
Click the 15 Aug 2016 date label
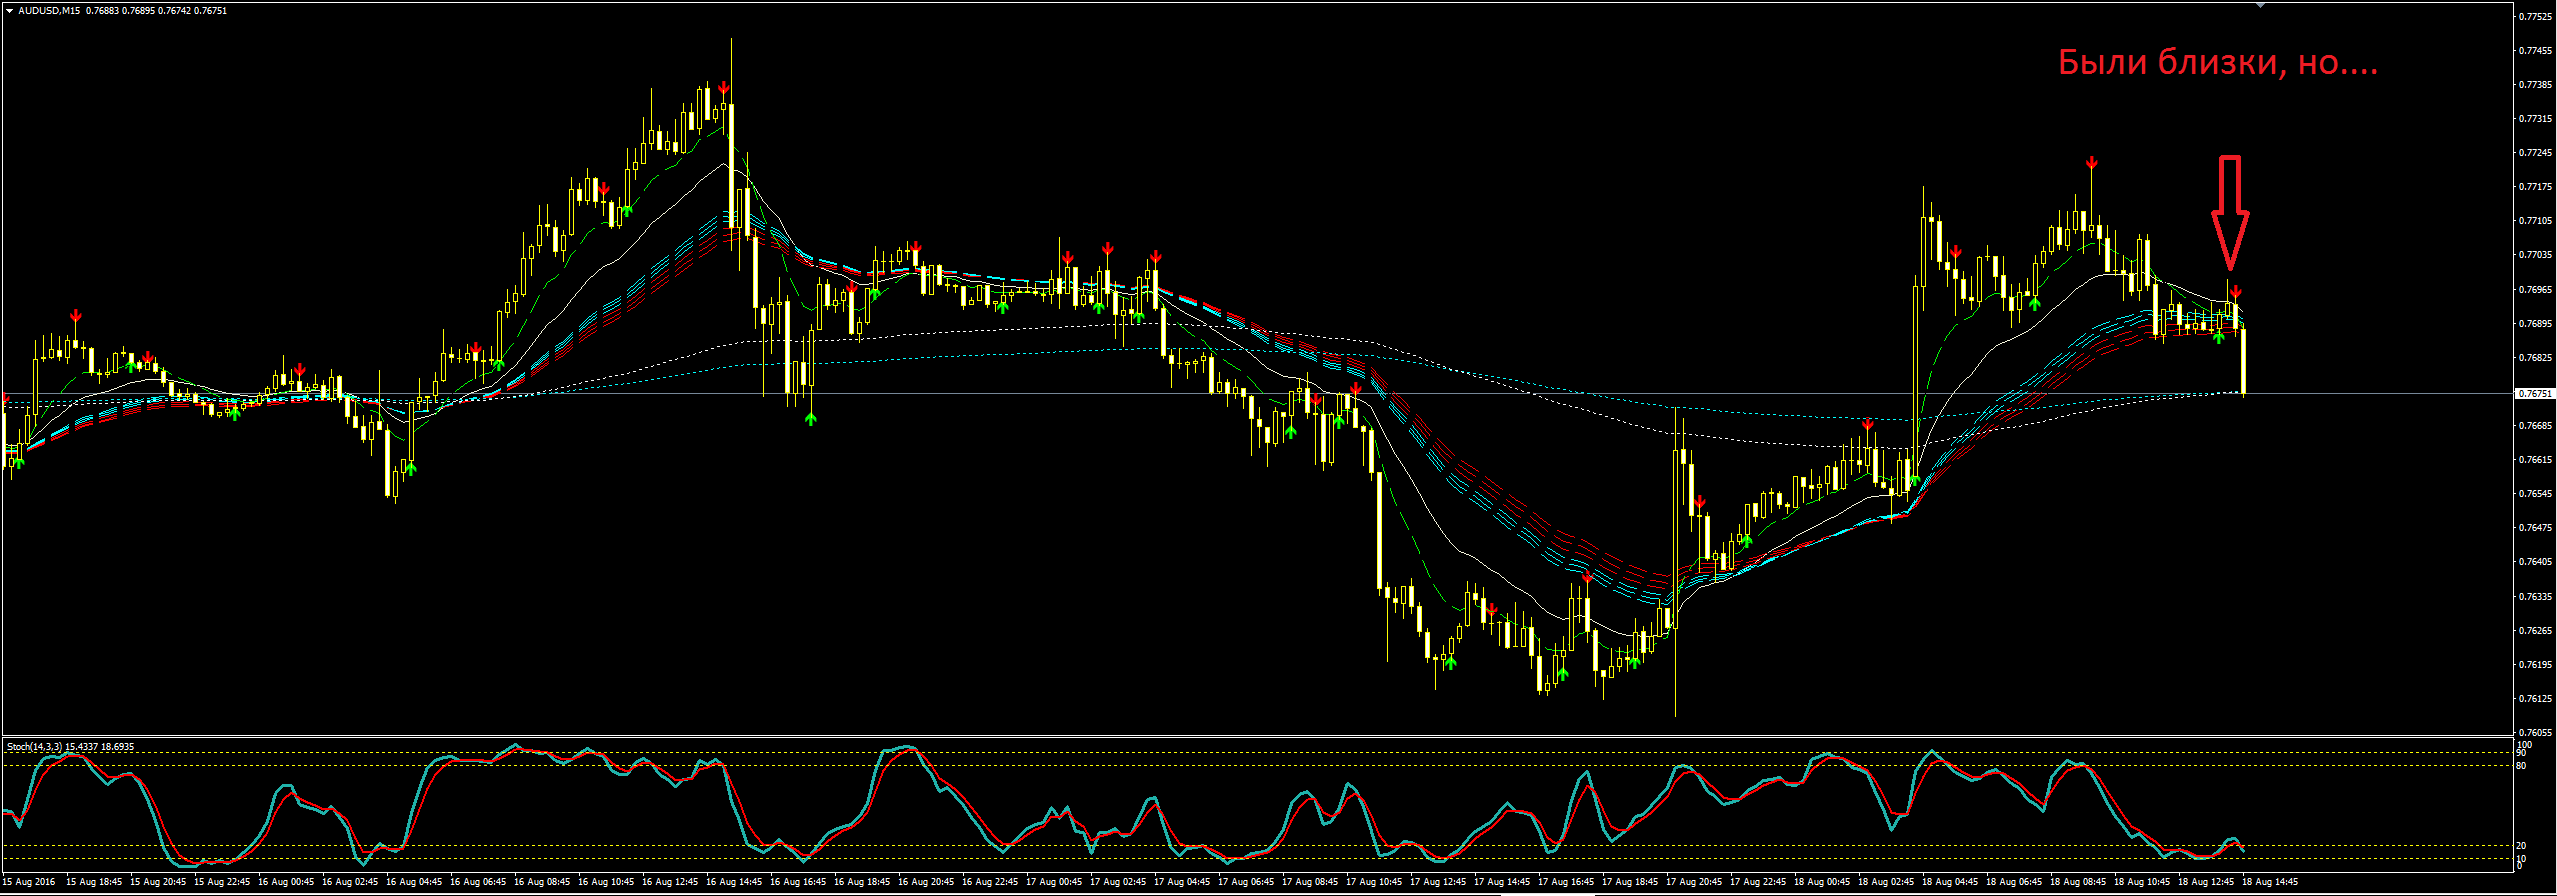[29, 882]
